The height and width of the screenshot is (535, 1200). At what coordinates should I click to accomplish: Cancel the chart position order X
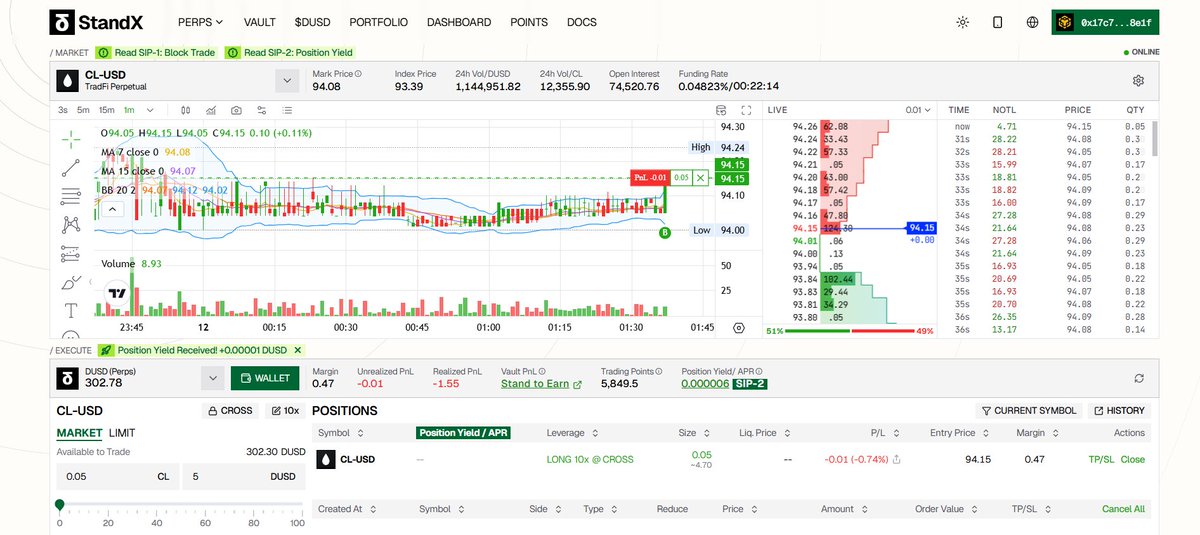(701, 177)
